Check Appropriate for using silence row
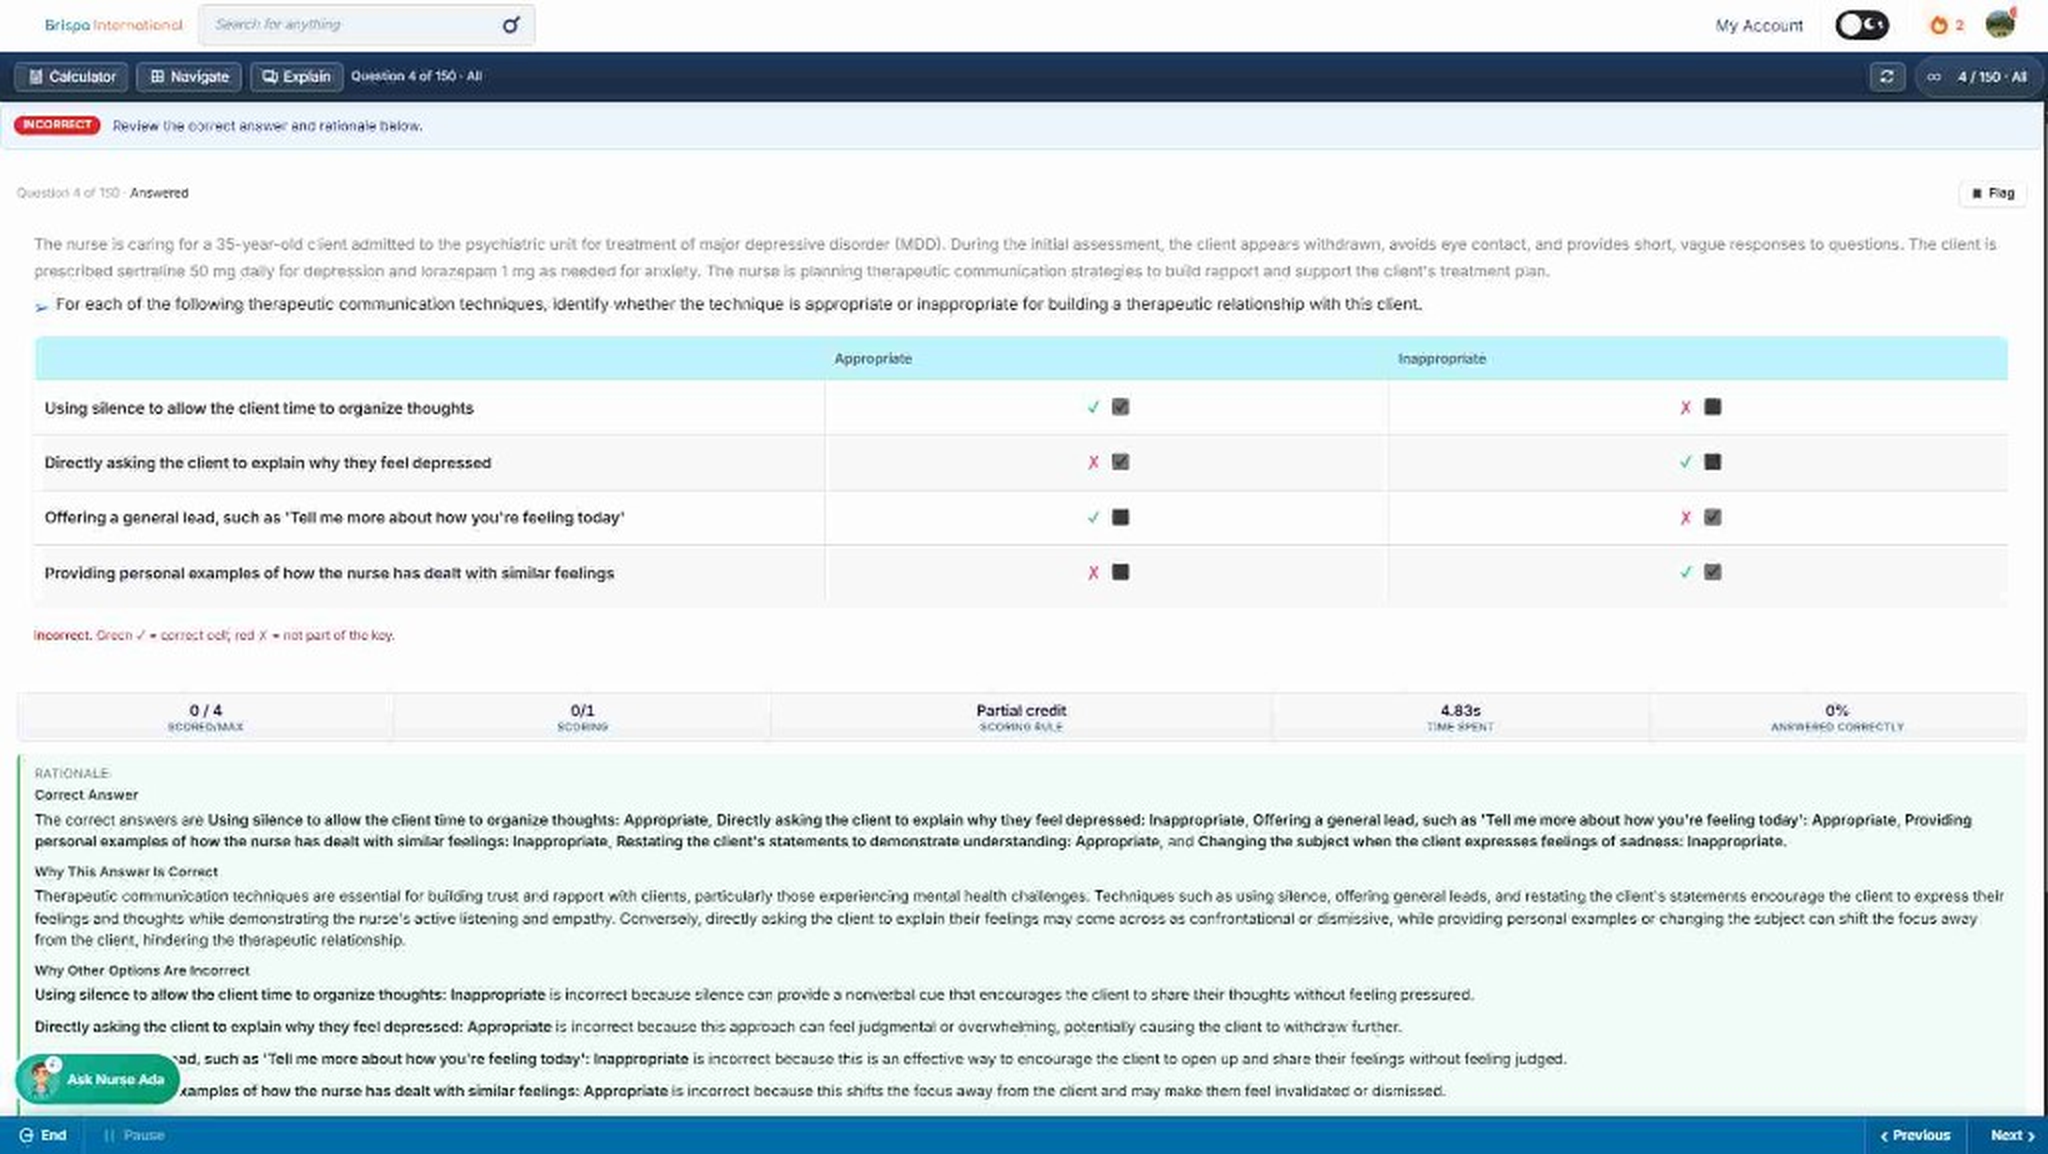This screenshot has height=1154, width=2048. pos(1120,407)
